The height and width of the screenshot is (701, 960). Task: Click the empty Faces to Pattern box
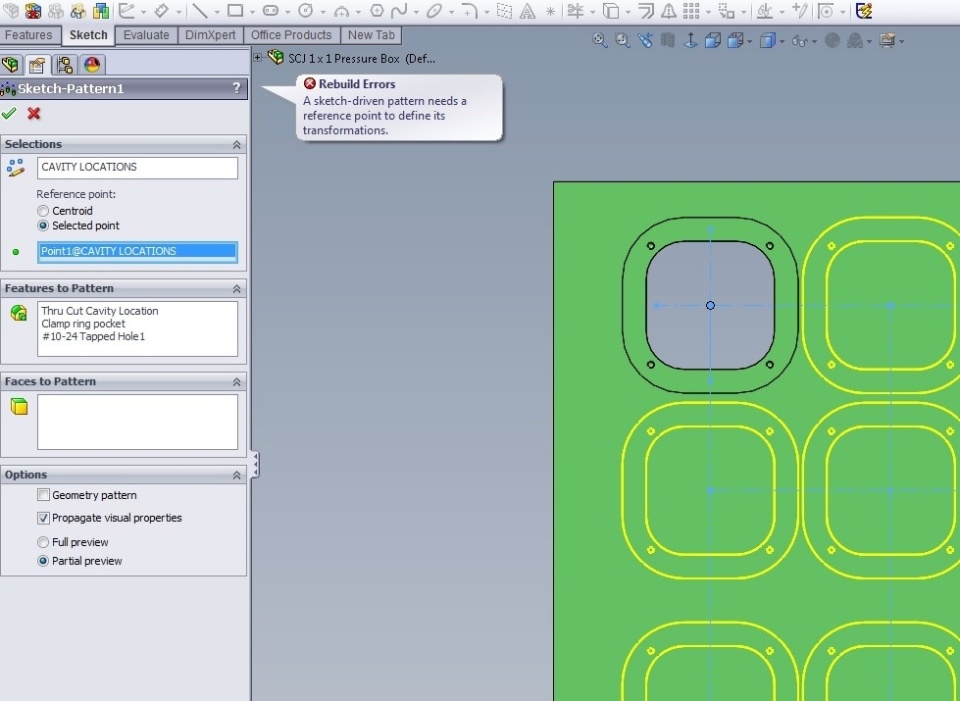[x=137, y=422]
